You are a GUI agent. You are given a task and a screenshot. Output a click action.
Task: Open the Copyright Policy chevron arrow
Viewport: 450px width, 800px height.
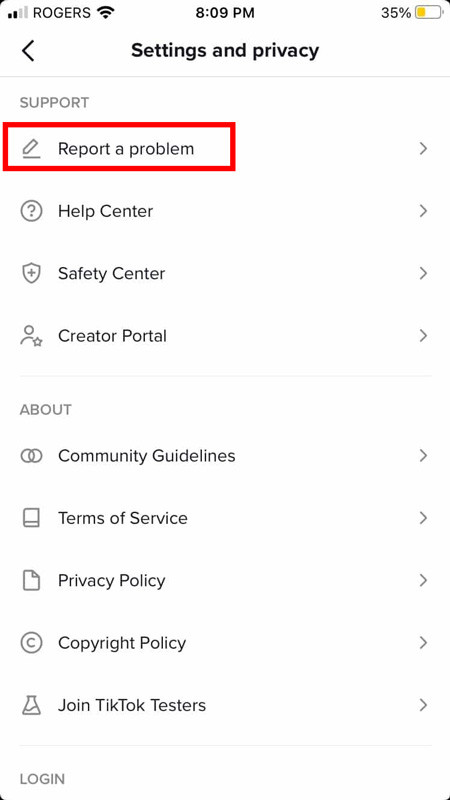[x=422, y=643]
